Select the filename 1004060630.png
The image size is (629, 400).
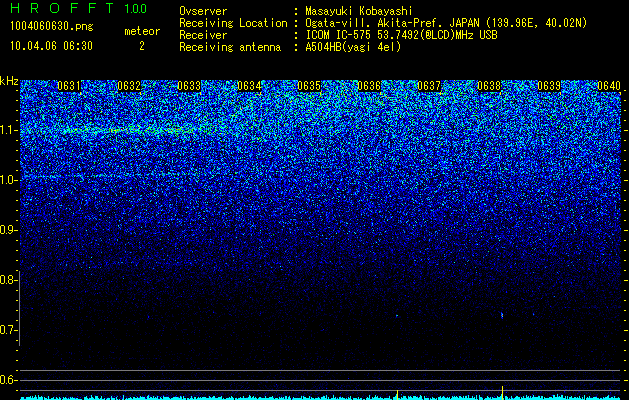[52, 27]
